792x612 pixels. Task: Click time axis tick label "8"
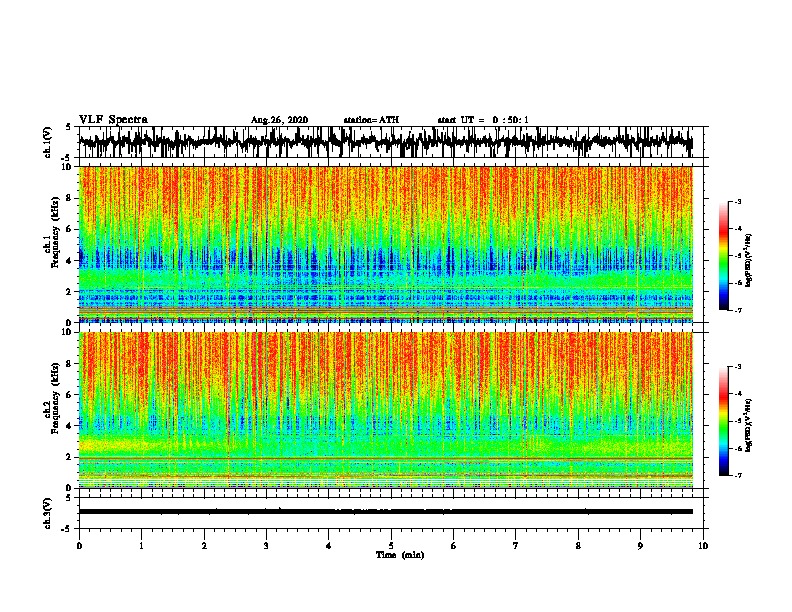(x=578, y=546)
